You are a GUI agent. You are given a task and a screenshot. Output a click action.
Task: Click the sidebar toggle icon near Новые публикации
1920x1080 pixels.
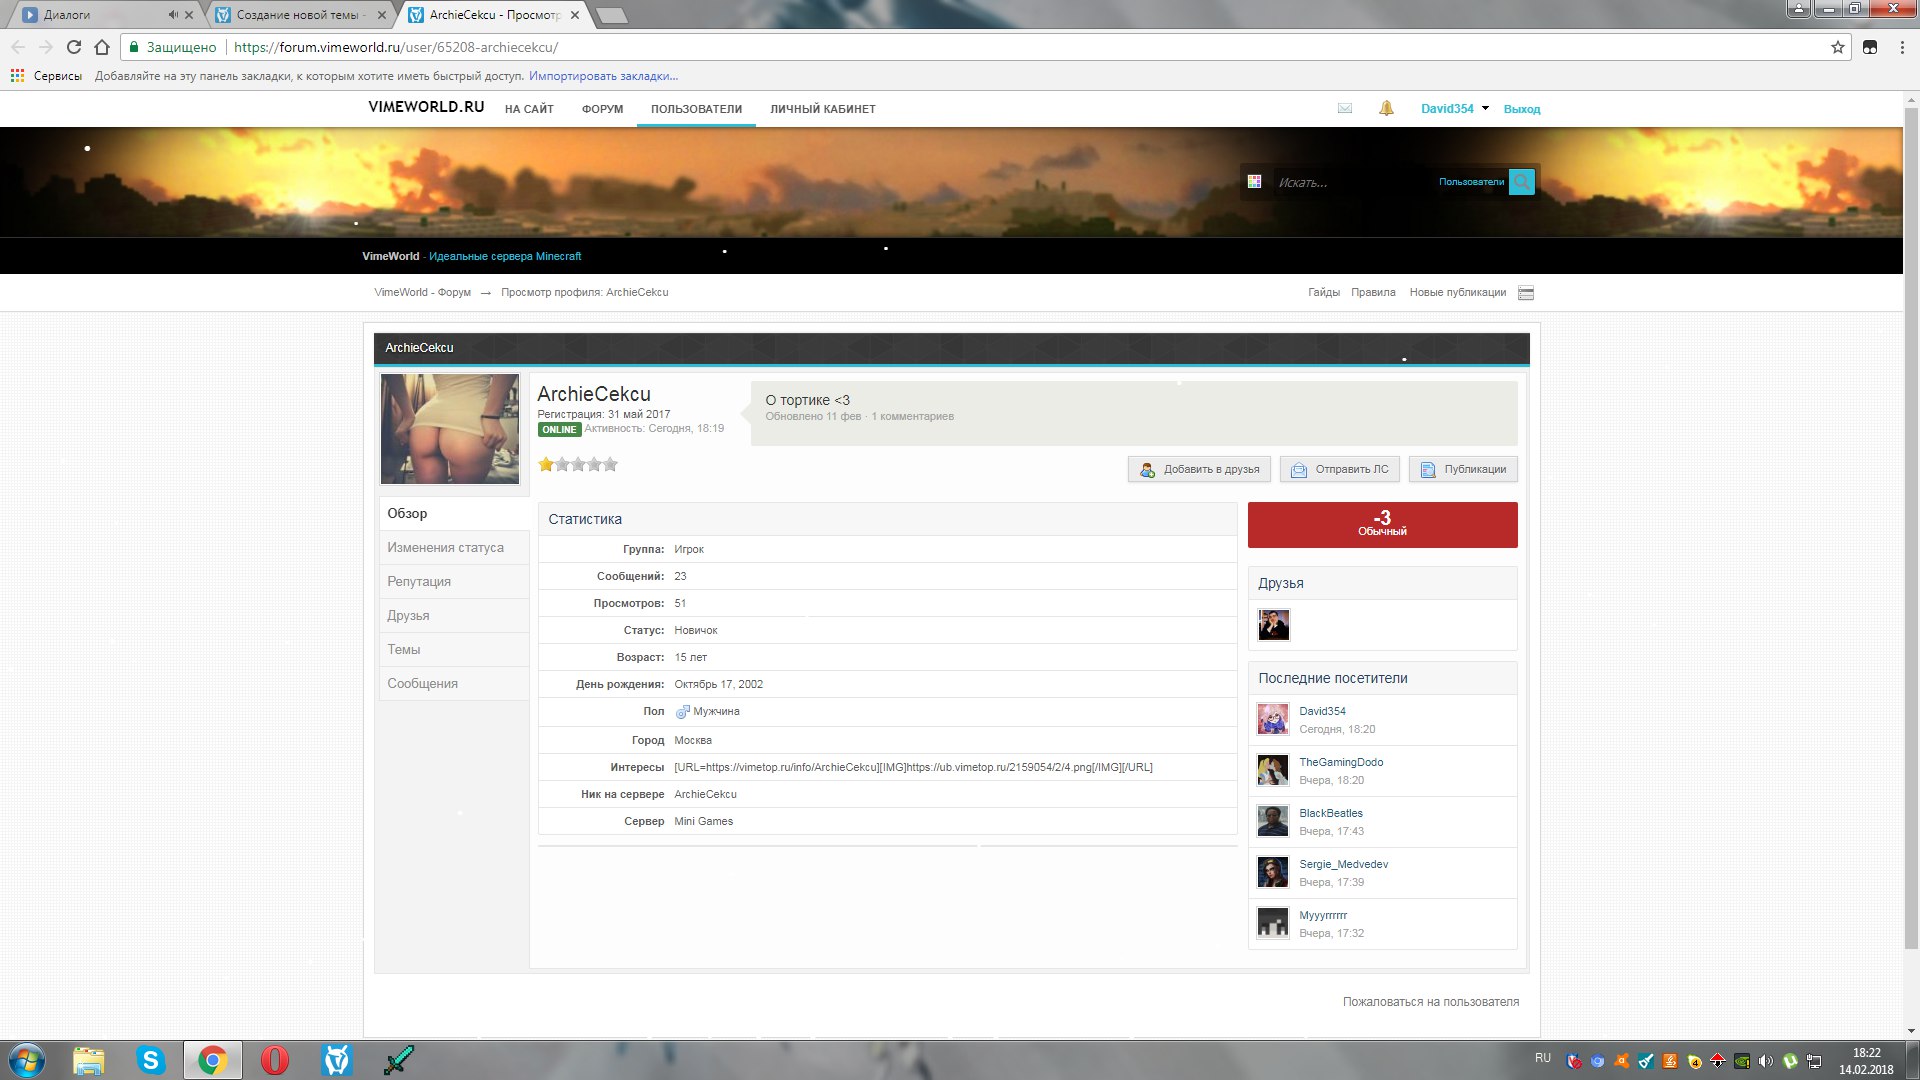(x=1525, y=293)
